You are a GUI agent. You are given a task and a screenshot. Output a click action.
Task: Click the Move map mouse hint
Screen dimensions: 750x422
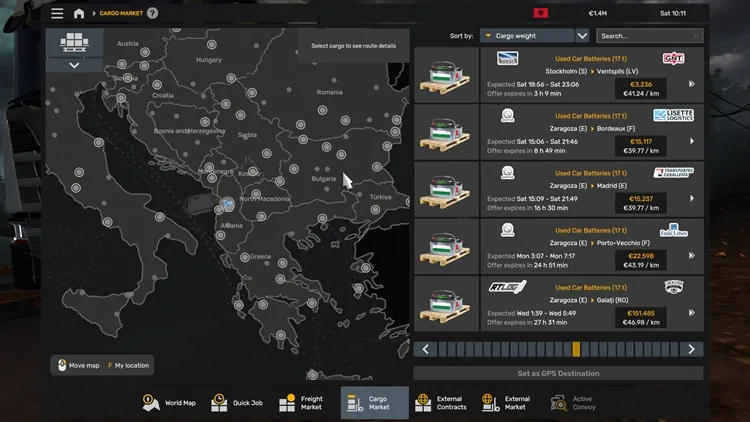tap(79, 365)
